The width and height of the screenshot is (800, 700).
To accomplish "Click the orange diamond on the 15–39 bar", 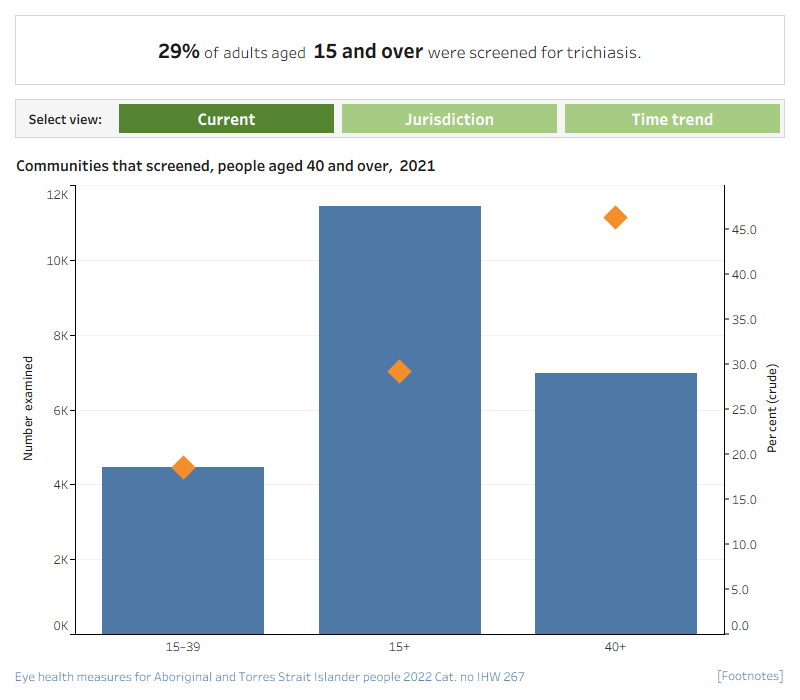I will [183, 467].
